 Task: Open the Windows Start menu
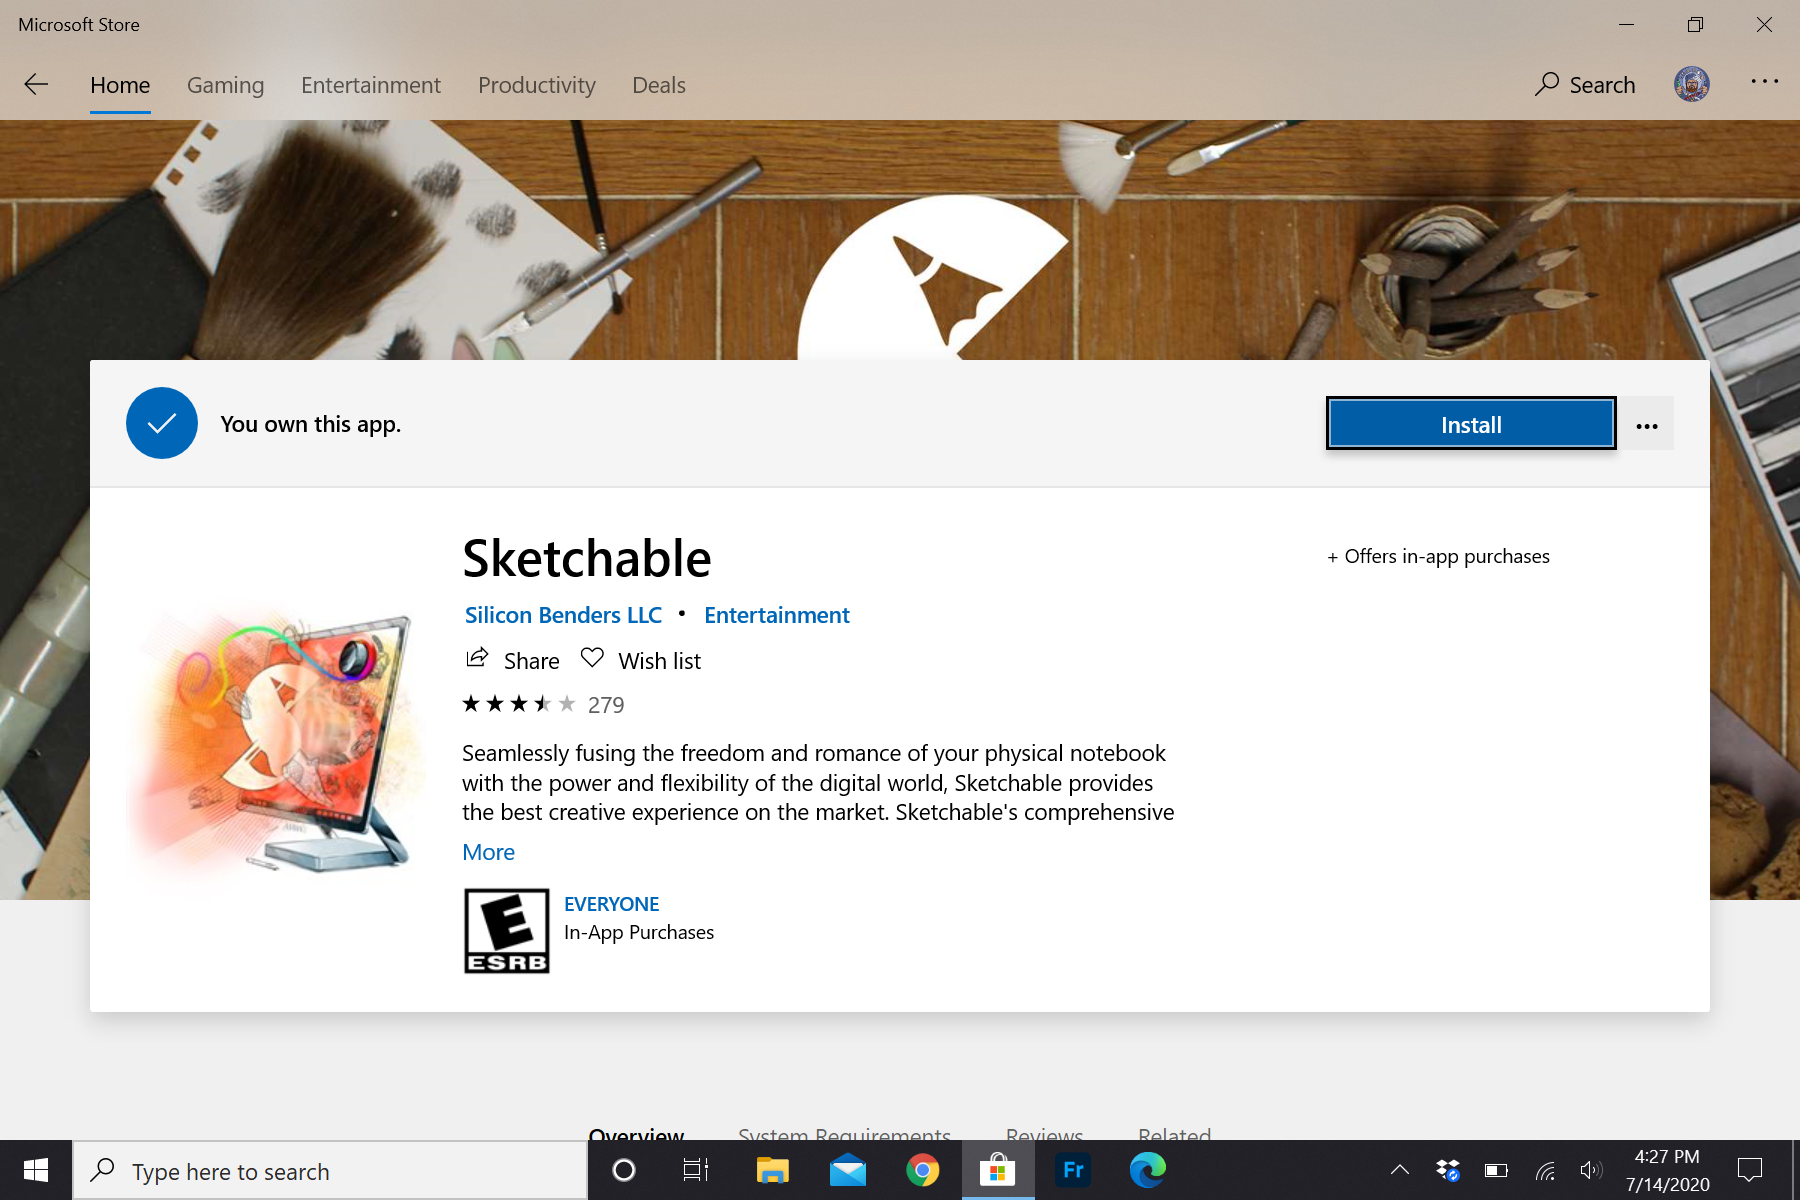pos(36,1170)
